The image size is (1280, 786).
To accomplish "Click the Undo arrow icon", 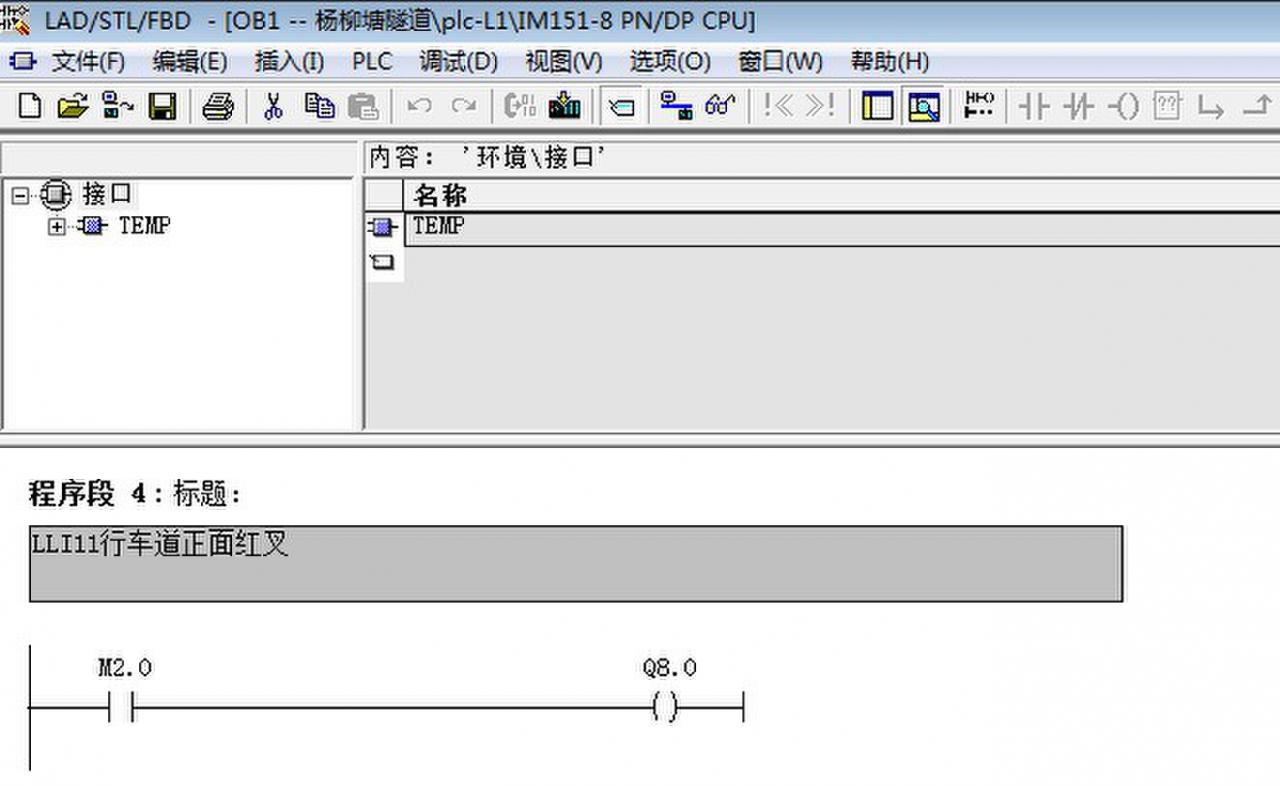I will (419, 107).
